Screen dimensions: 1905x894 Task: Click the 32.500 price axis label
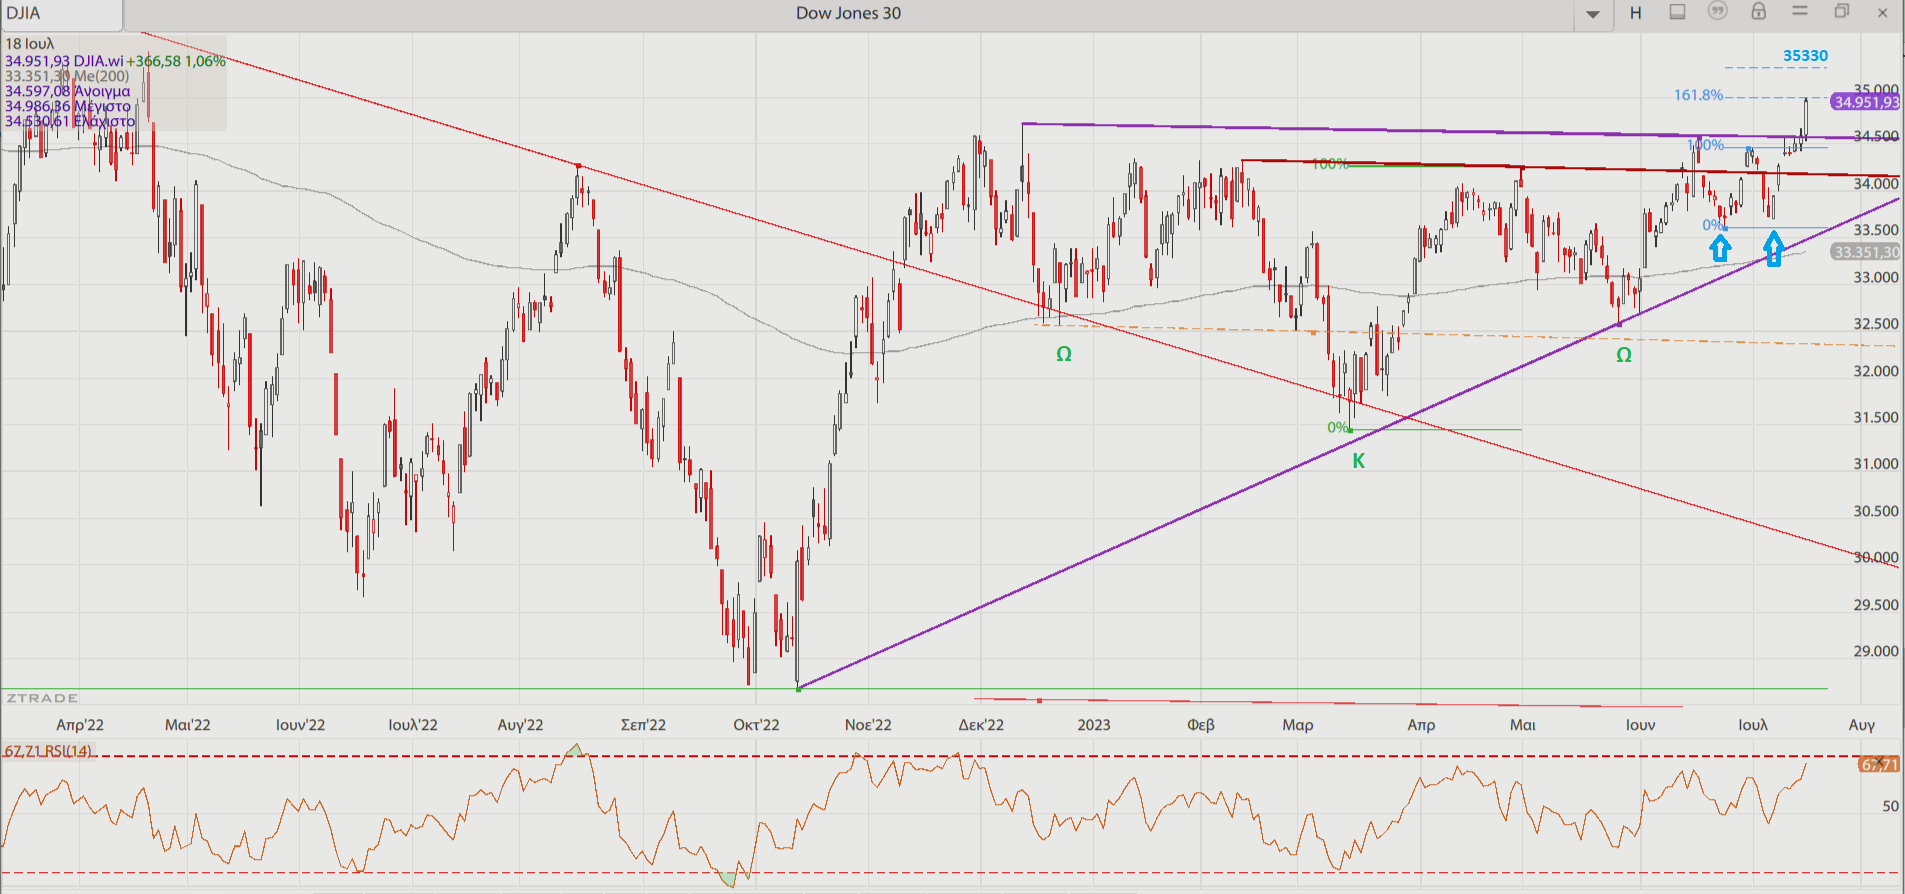[1876, 324]
